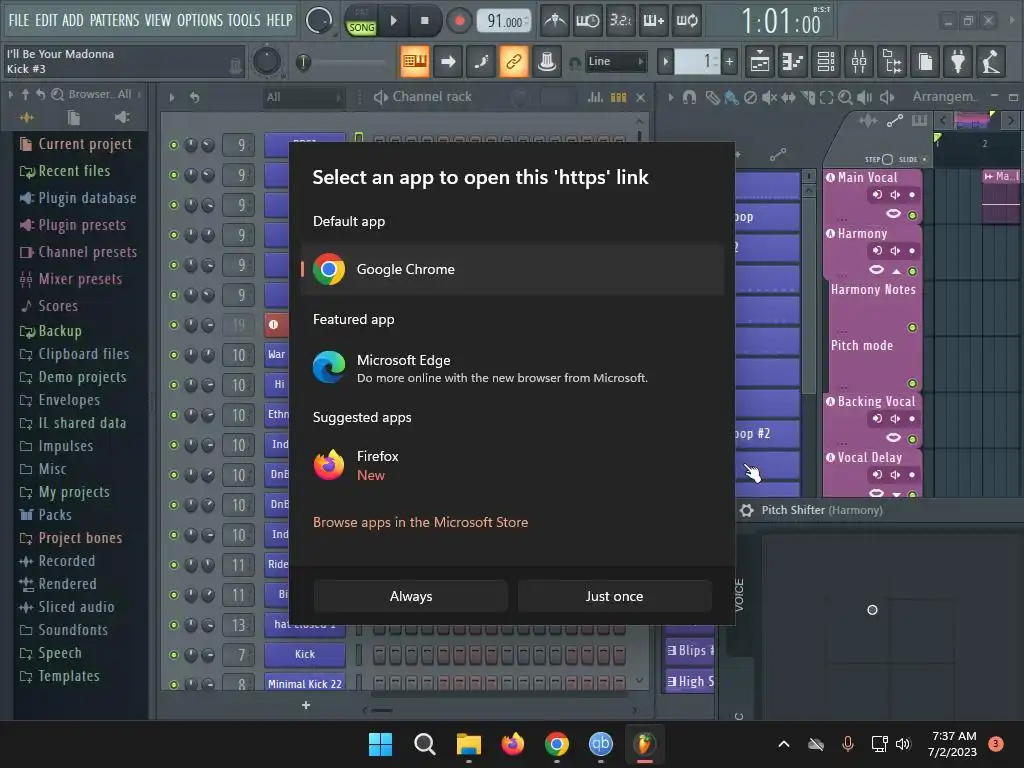Open the OPTIONS menu
Image resolution: width=1024 pixels, height=768 pixels.
pyautogui.click(x=200, y=20)
